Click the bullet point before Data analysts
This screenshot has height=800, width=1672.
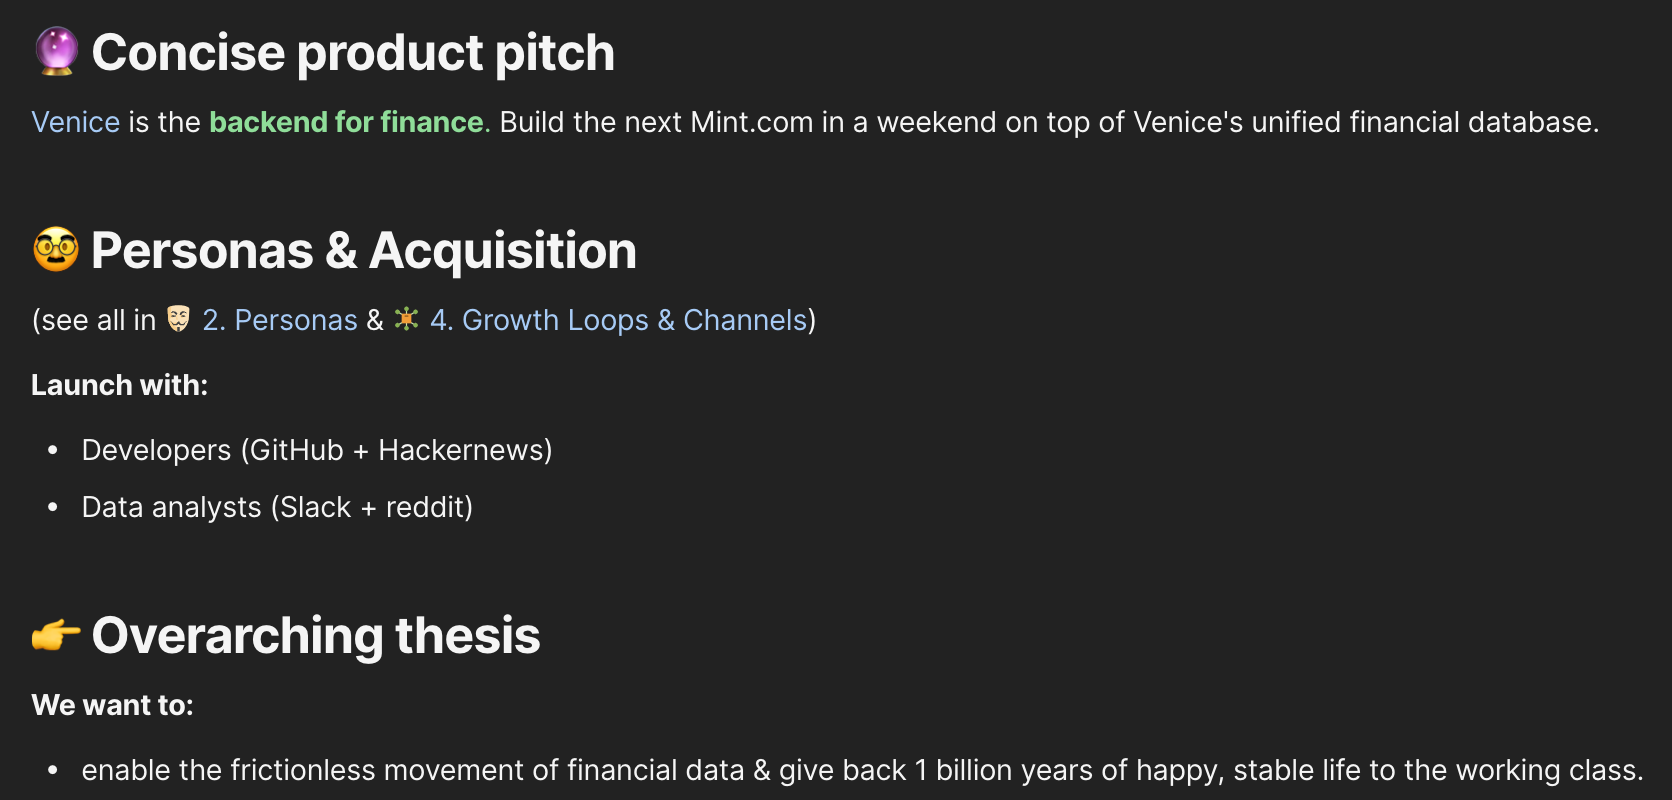(x=53, y=508)
